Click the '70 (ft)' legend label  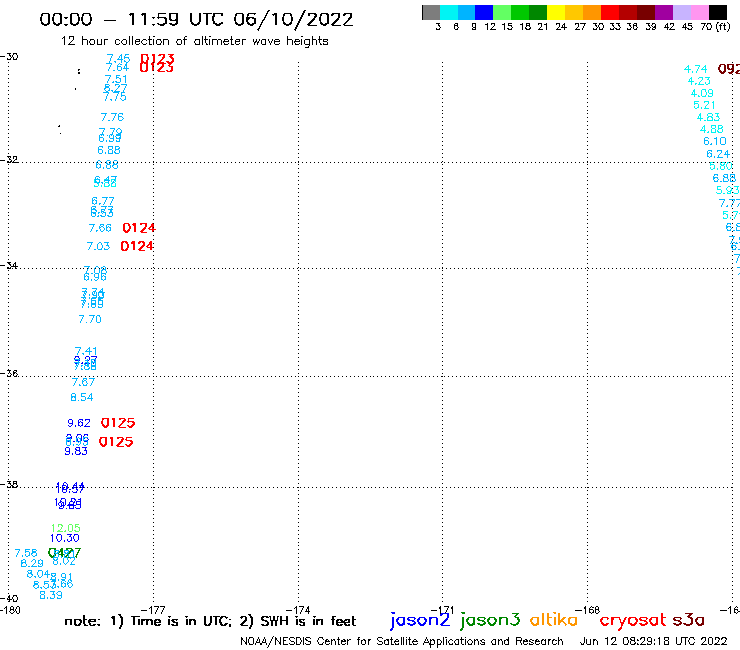(x=715, y=26)
